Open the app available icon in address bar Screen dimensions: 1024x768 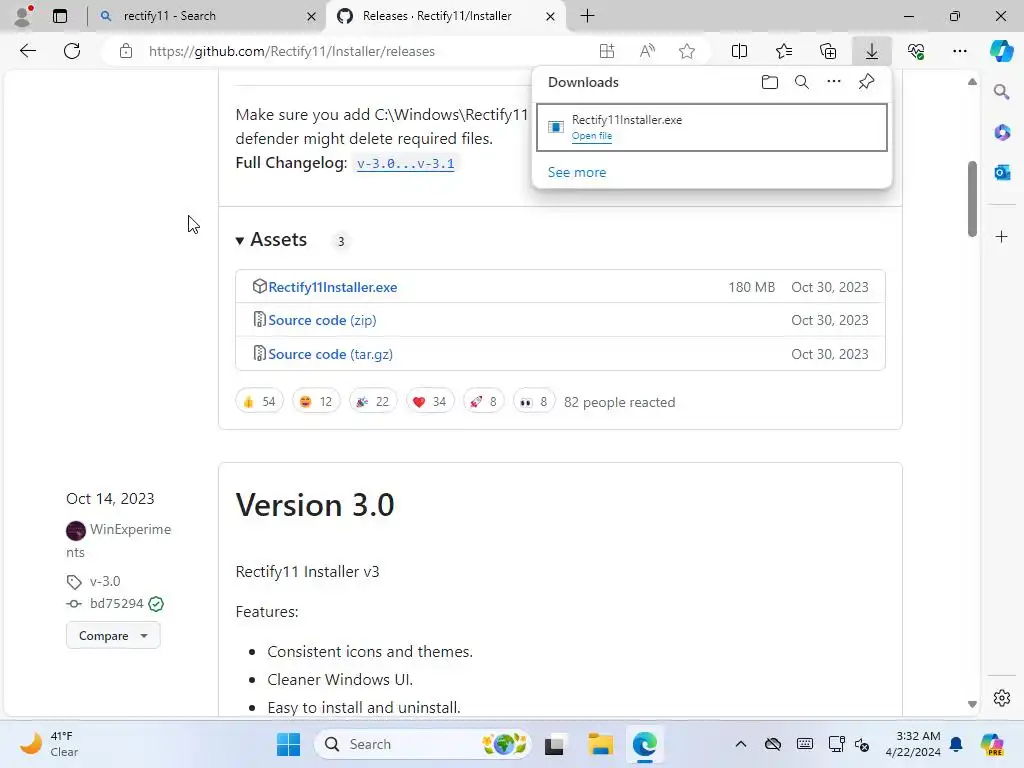[x=607, y=51]
